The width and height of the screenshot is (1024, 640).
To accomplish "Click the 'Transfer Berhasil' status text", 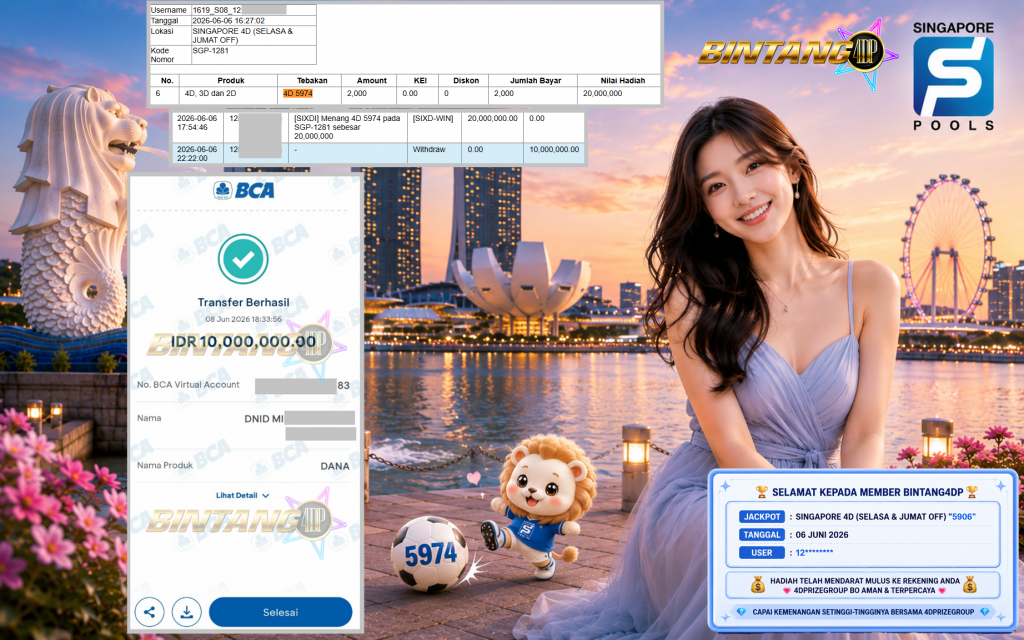I will pyautogui.click(x=244, y=302).
